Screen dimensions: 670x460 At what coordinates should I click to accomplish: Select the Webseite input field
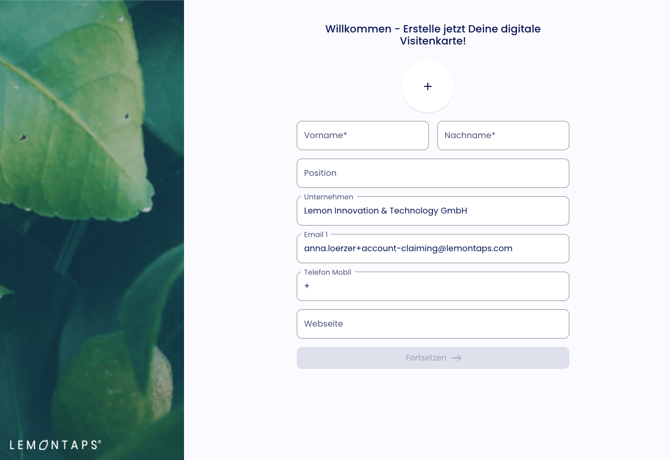click(x=433, y=324)
